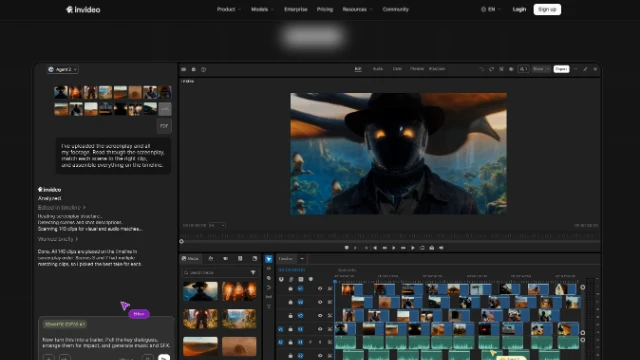Click the add marker icon in transport
Viewport: 640px width, 360px height.
[x=346, y=248]
